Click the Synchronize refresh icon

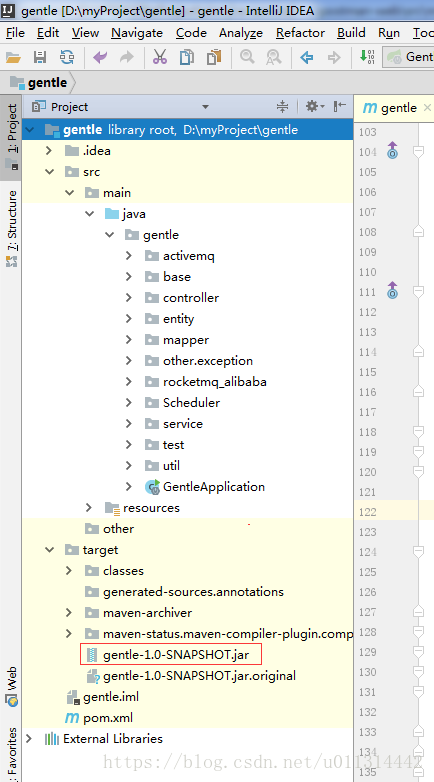tap(67, 57)
